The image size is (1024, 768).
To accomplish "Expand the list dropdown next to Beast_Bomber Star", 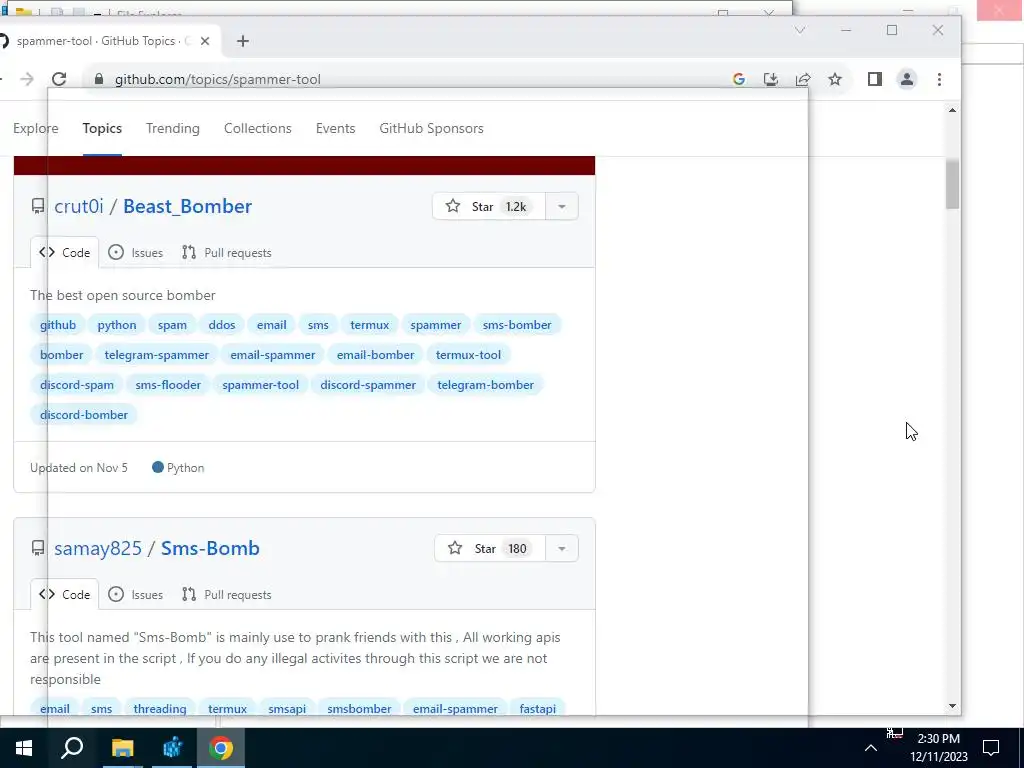I will (562, 206).
